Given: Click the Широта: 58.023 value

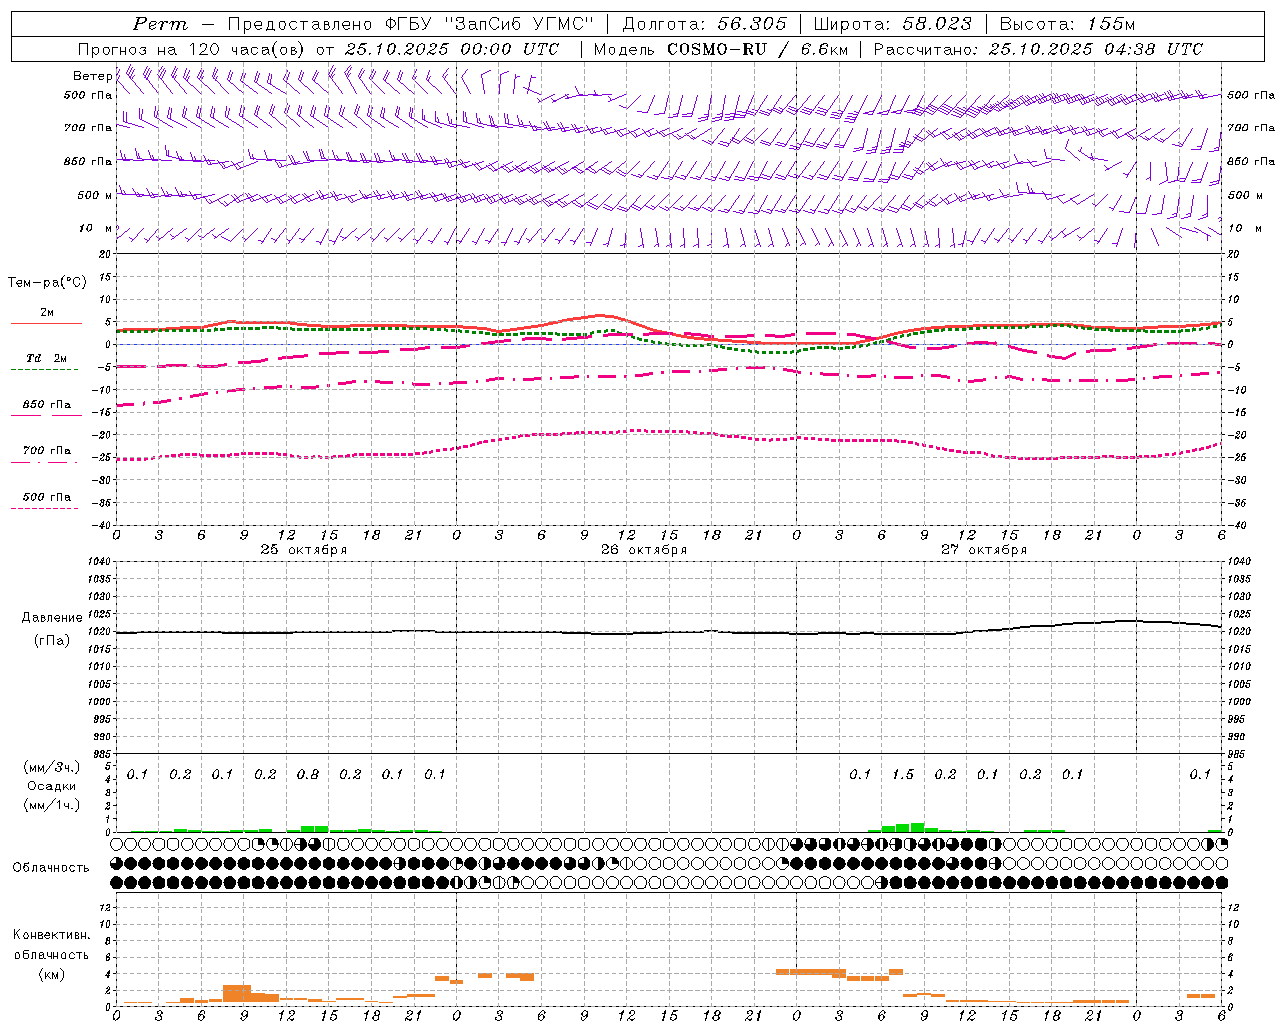Looking at the screenshot, I should pos(893,24).
